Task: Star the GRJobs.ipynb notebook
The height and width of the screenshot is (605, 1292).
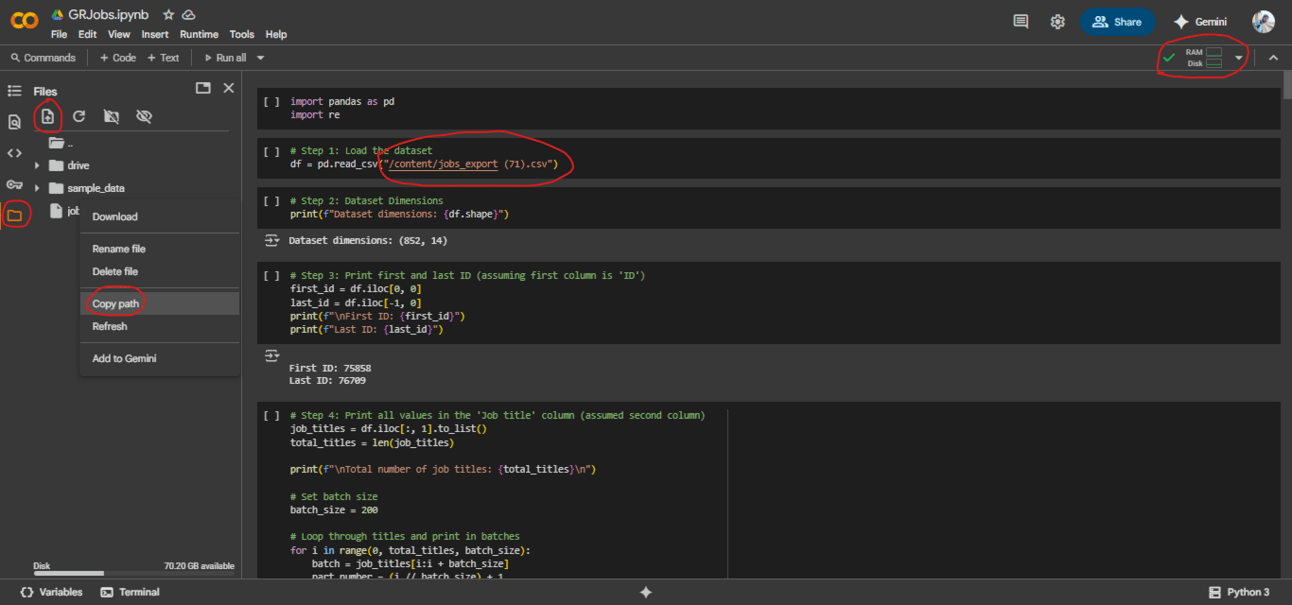Action: 168,15
